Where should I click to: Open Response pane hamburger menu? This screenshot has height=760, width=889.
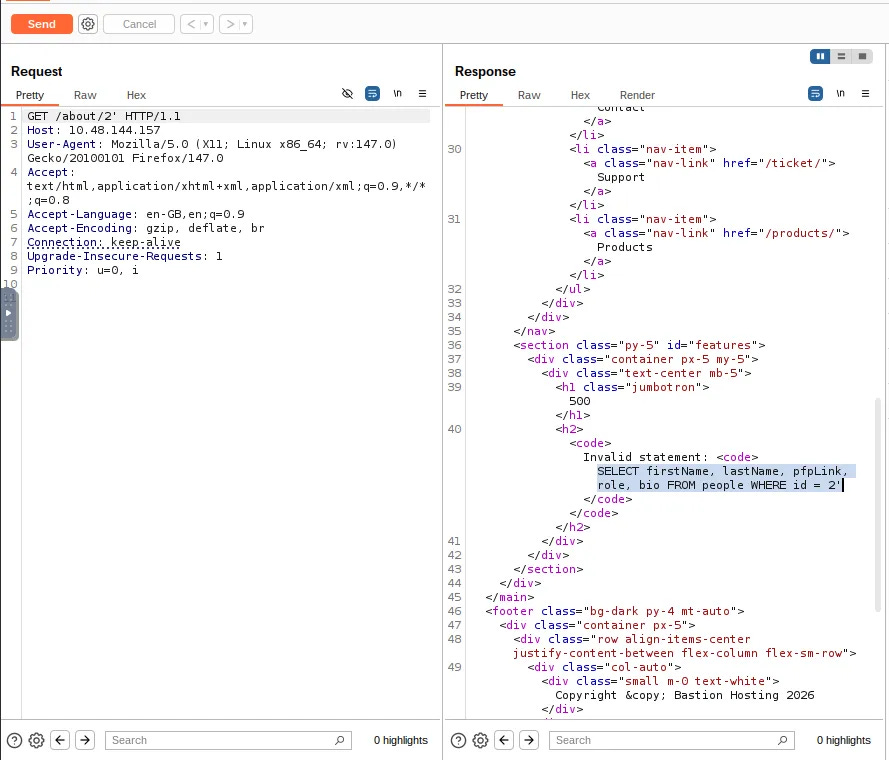(865, 94)
